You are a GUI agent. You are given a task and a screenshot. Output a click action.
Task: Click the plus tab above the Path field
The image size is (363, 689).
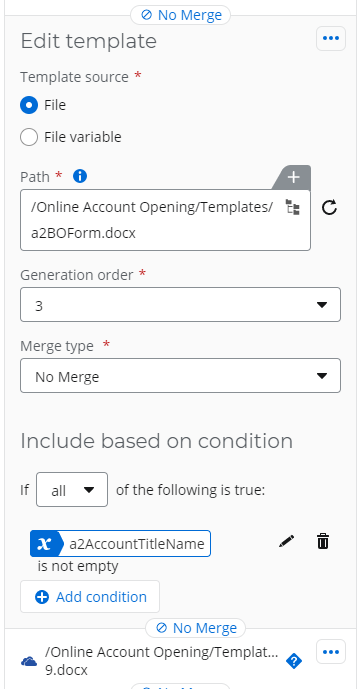(x=293, y=177)
